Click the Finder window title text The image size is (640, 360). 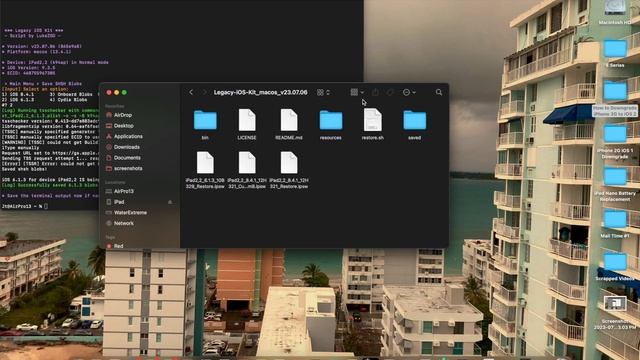[260, 92]
